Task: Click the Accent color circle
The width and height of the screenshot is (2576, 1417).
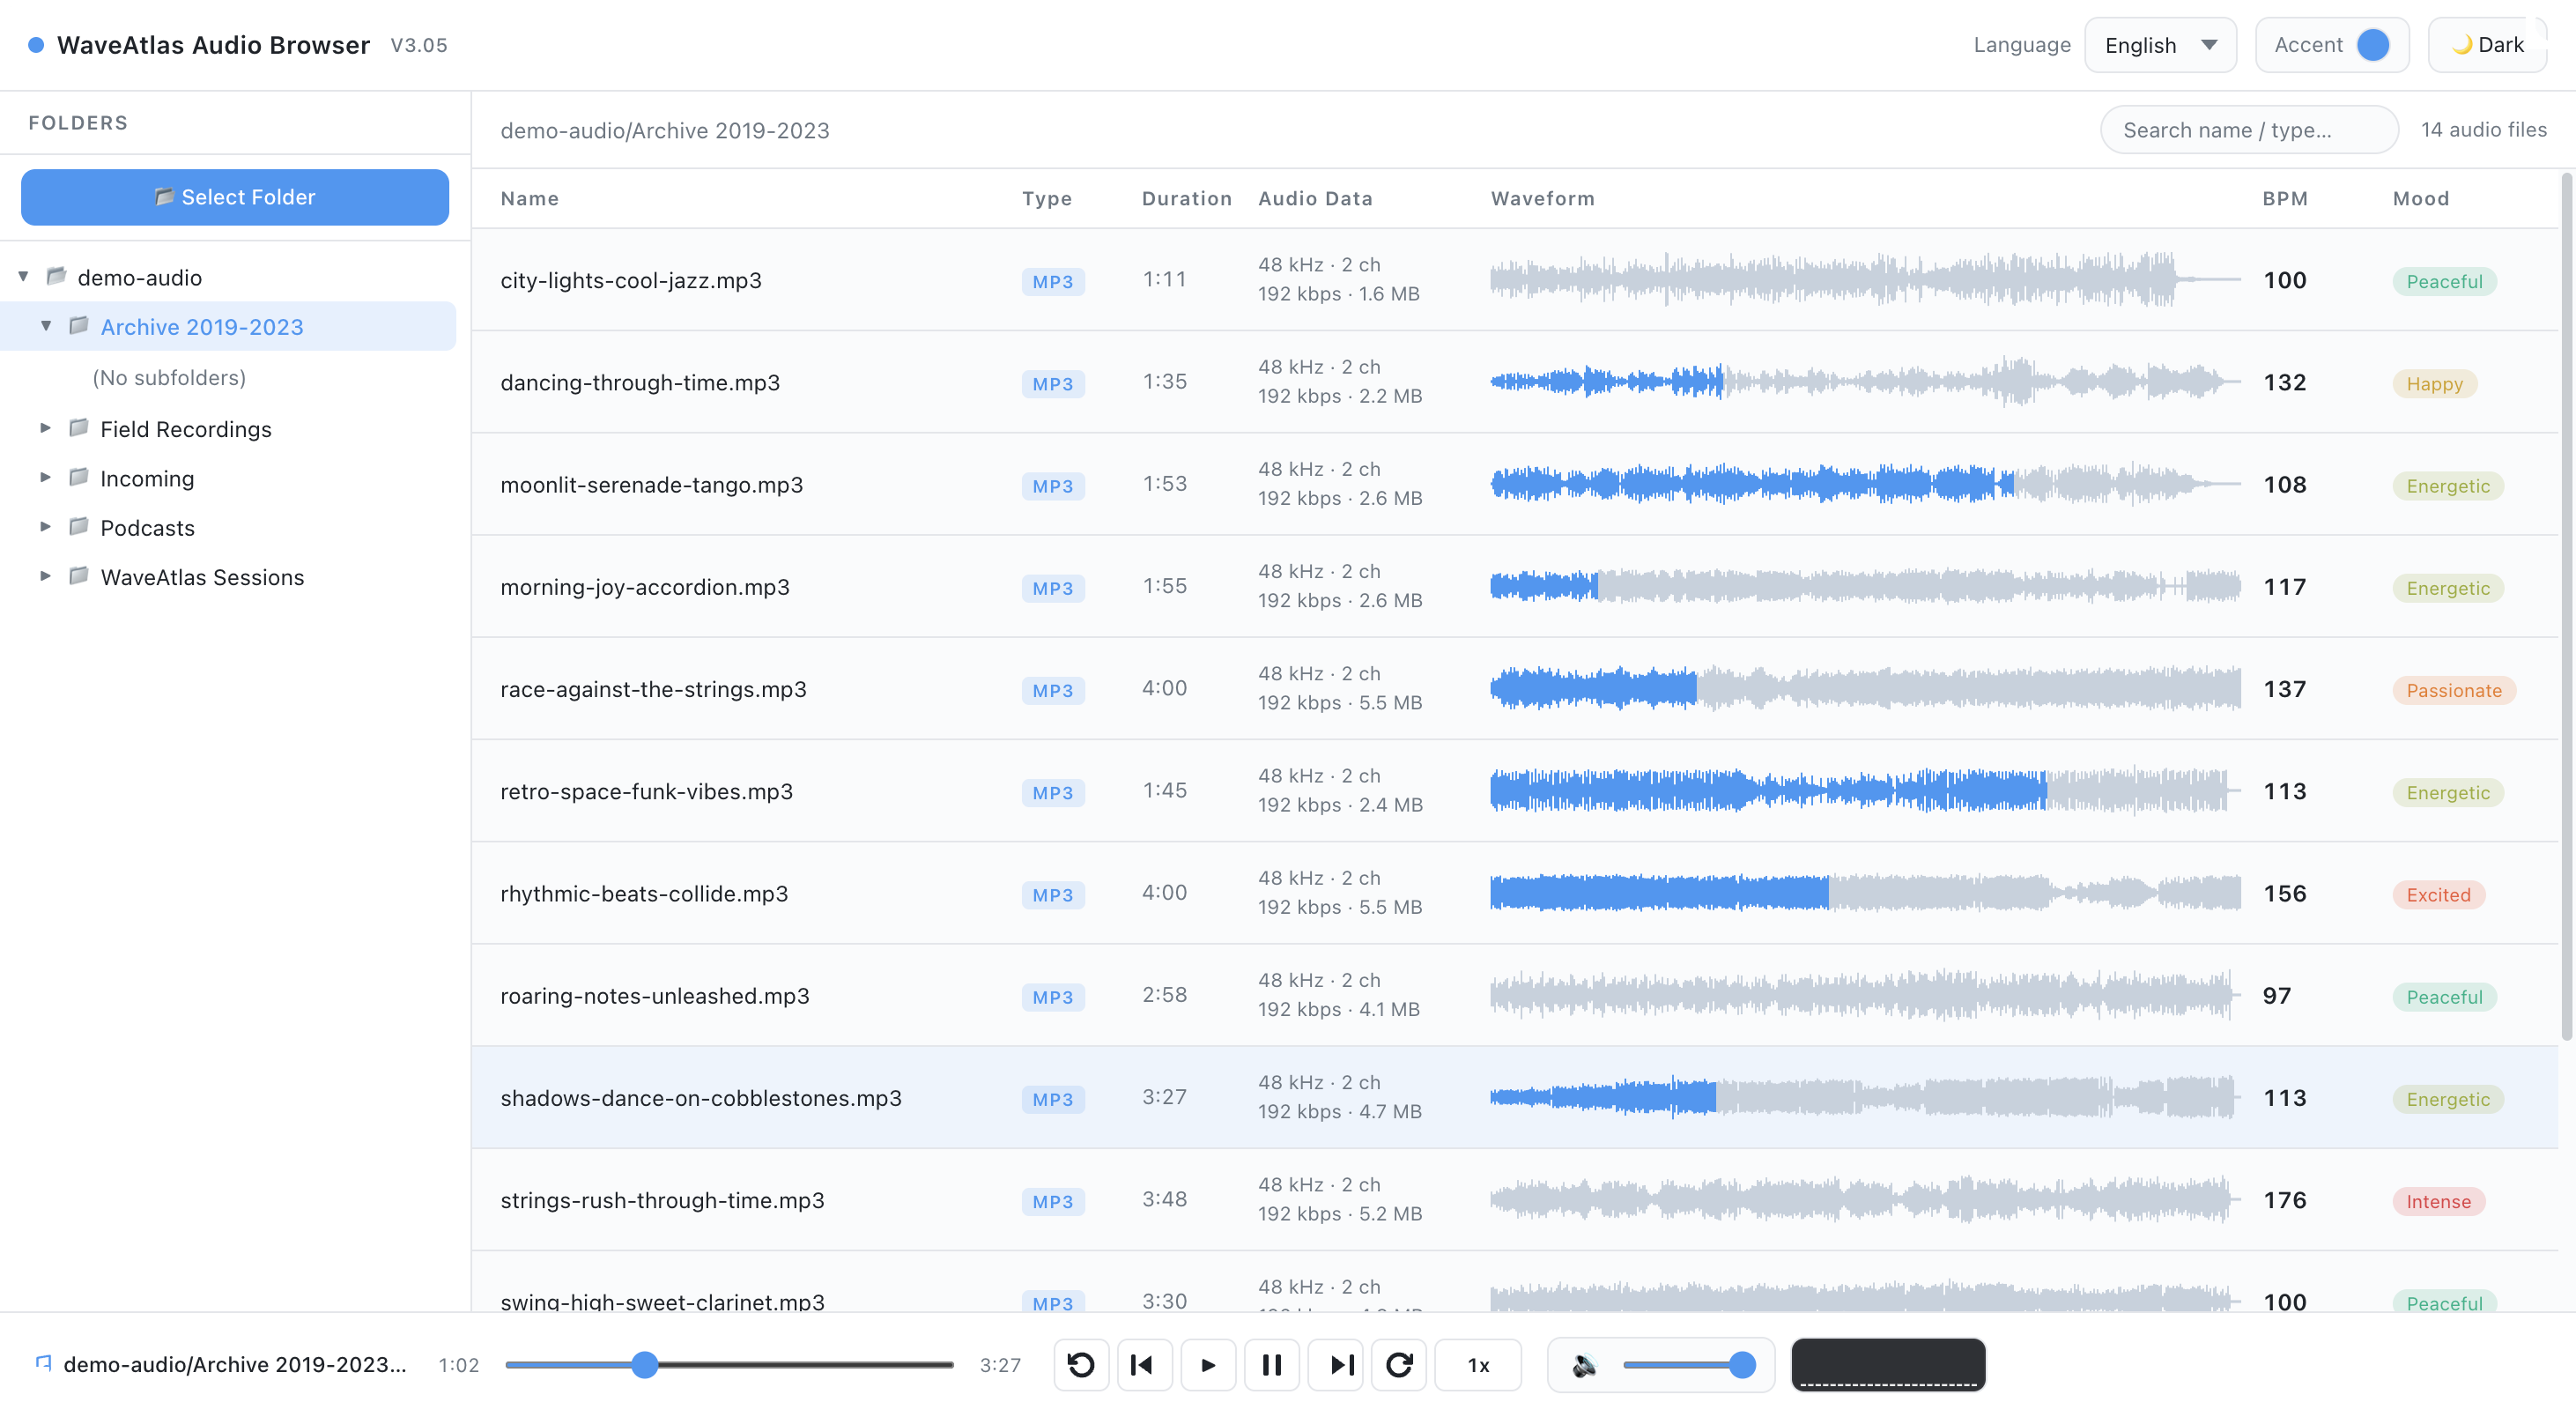Action: coord(2373,45)
